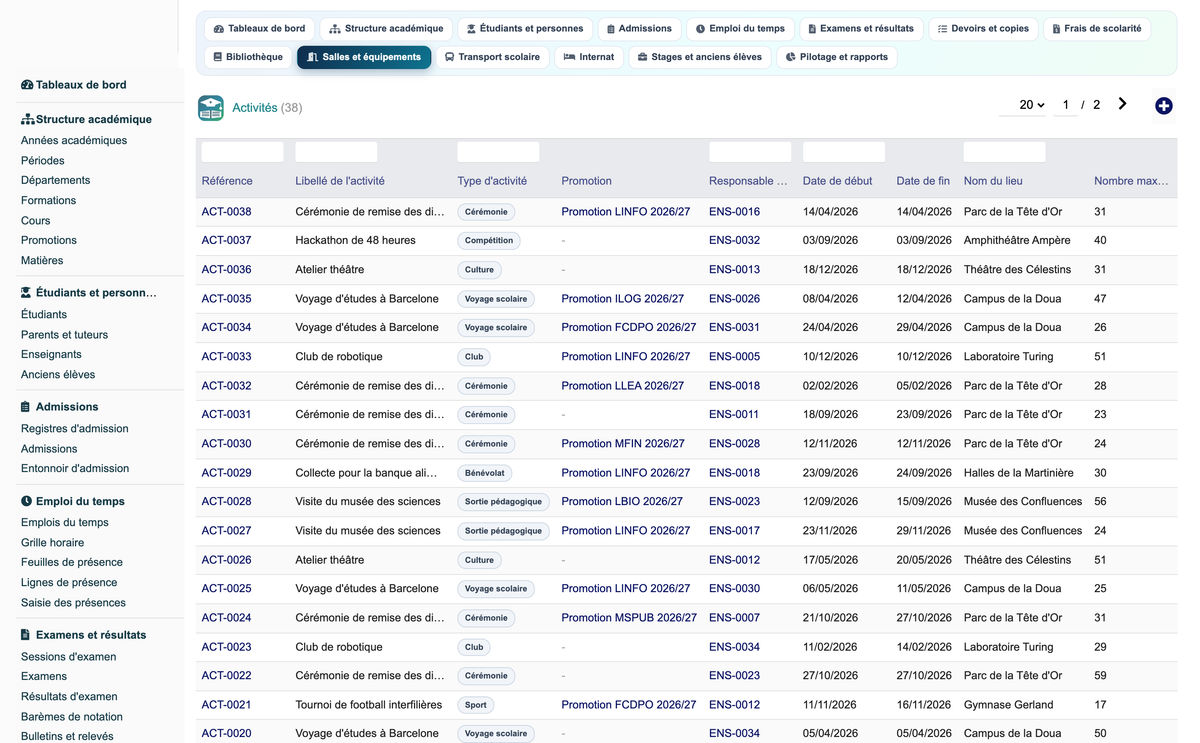The width and height of the screenshot is (1200, 743).
Task: Click Tournoi de football interfilières label
Action: (x=368, y=705)
